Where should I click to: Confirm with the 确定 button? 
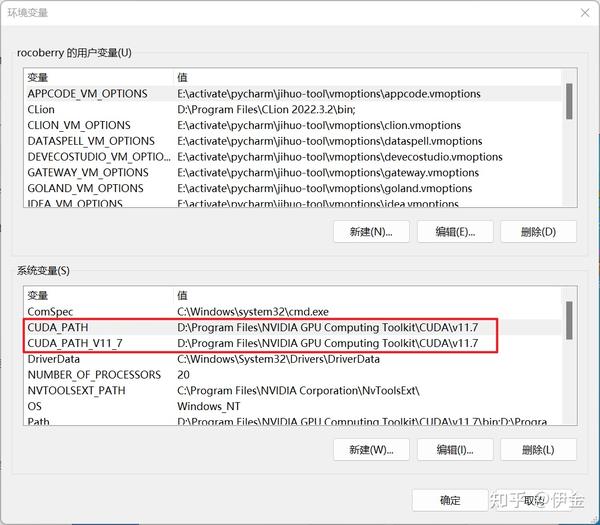[450, 500]
